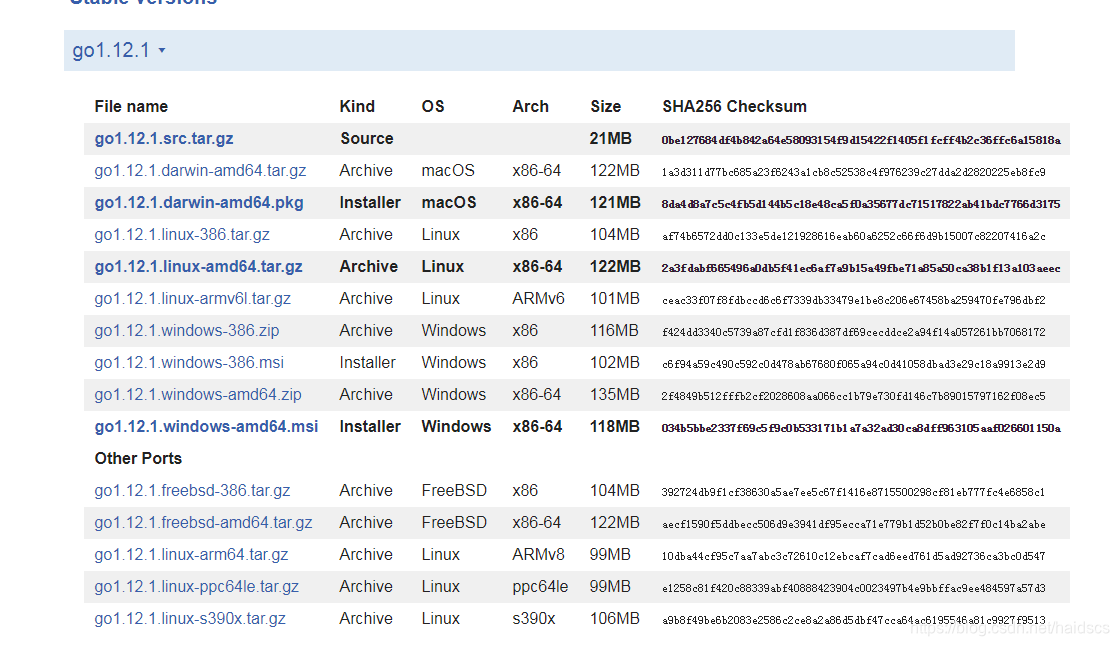Click the Kind column header
The image size is (1119, 646).
click(x=357, y=106)
